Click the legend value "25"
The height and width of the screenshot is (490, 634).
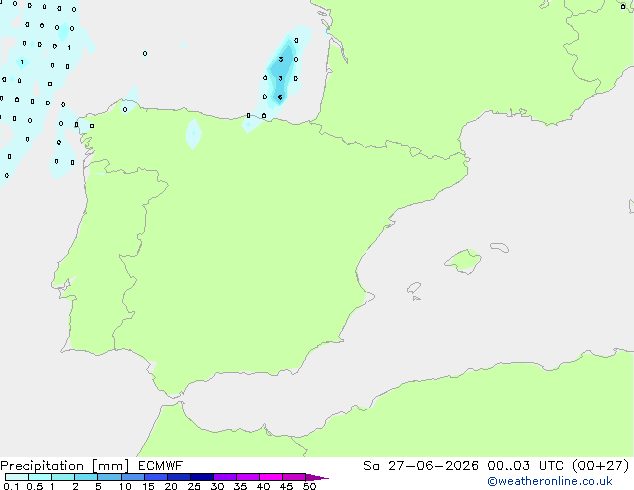(194, 486)
